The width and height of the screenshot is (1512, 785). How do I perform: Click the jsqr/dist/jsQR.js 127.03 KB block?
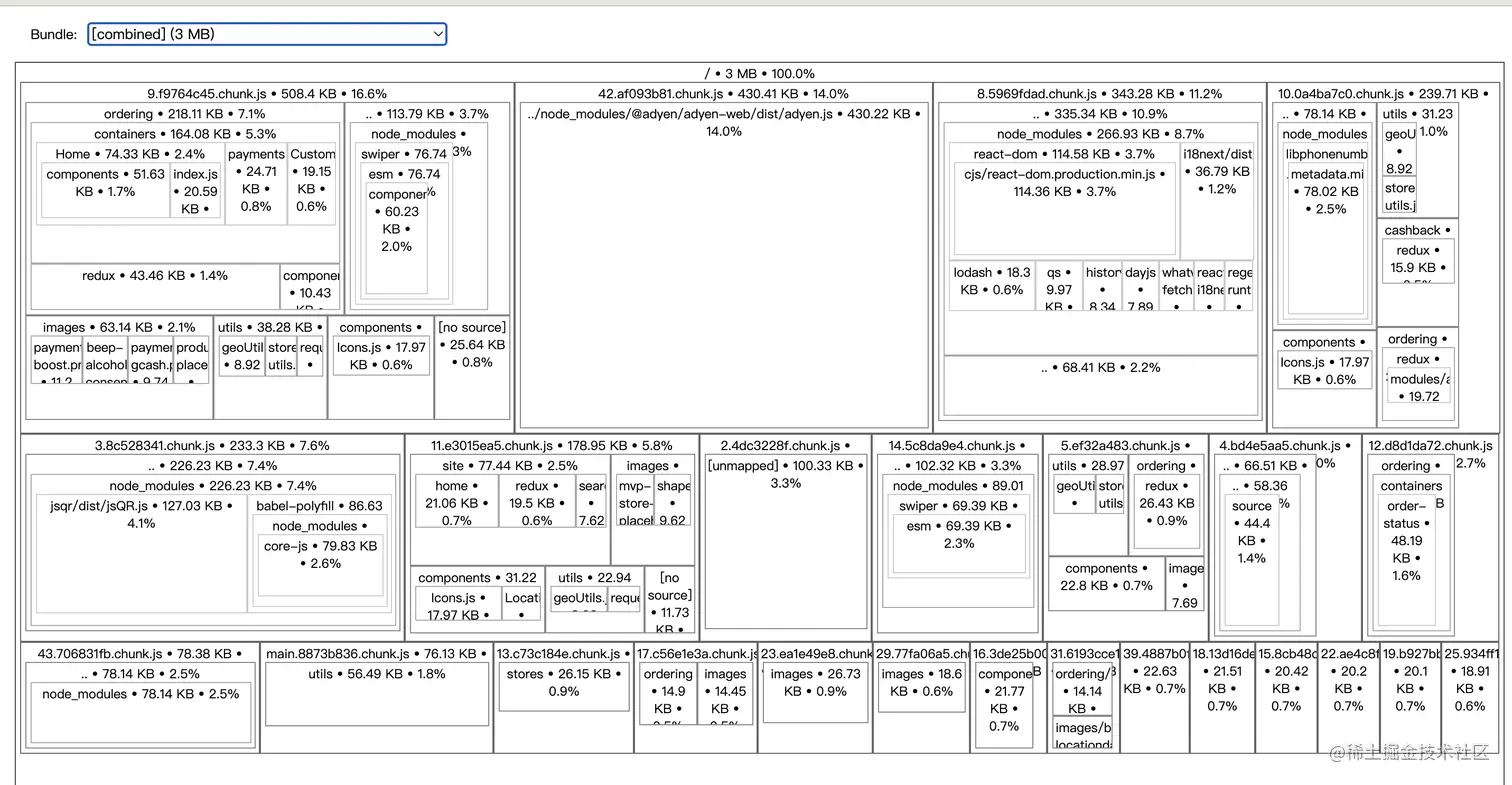point(142,552)
